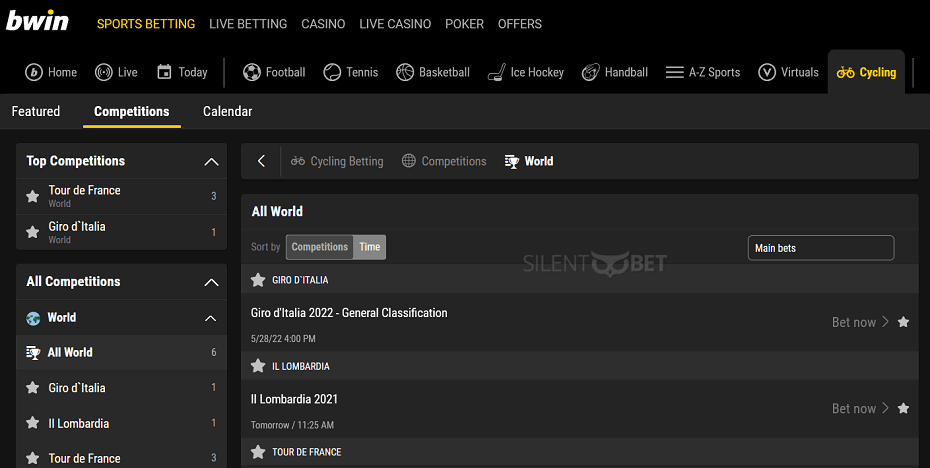Screen dimensions: 930x468
Task: Open Live section broadcast icon
Action: pyautogui.click(x=104, y=72)
